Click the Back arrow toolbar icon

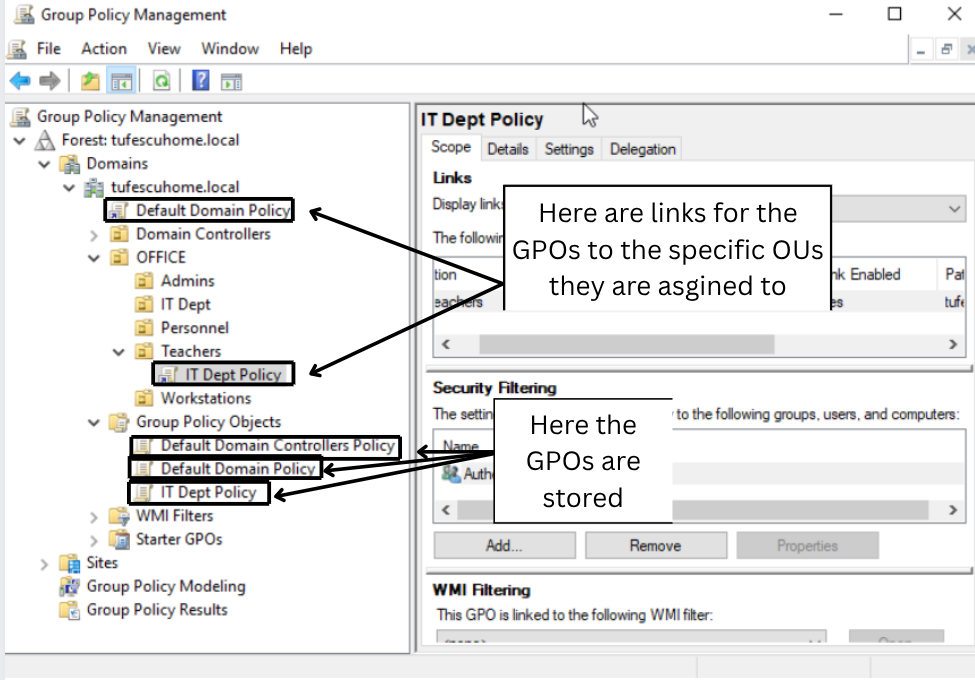pyautogui.click(x=20, y=81)
